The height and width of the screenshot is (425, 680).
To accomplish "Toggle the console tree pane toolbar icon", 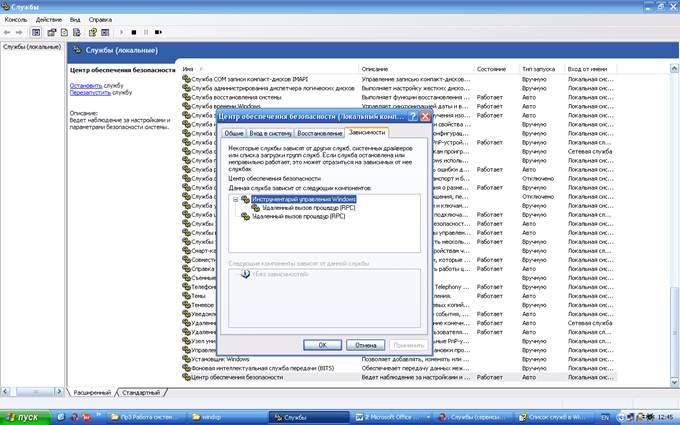I will point(36,33).
